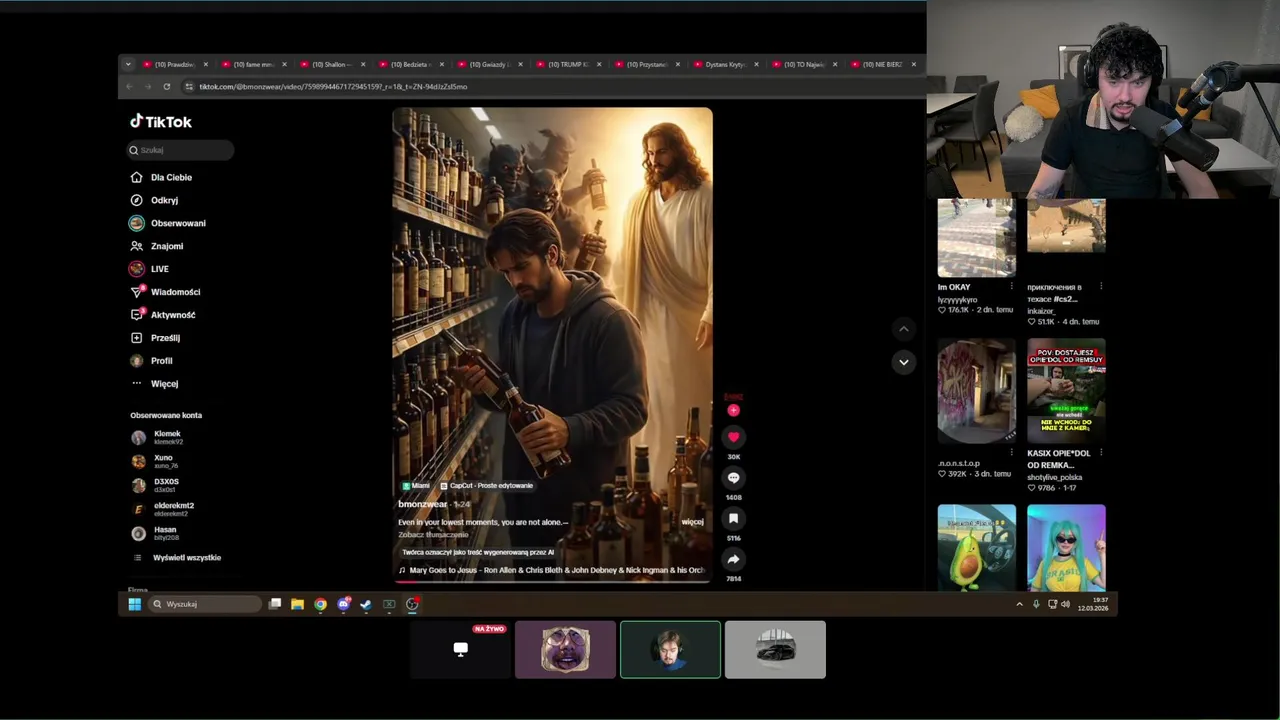1280x720 pixels.
Task: Click the Miami location tag
Action: pos(416,486)
